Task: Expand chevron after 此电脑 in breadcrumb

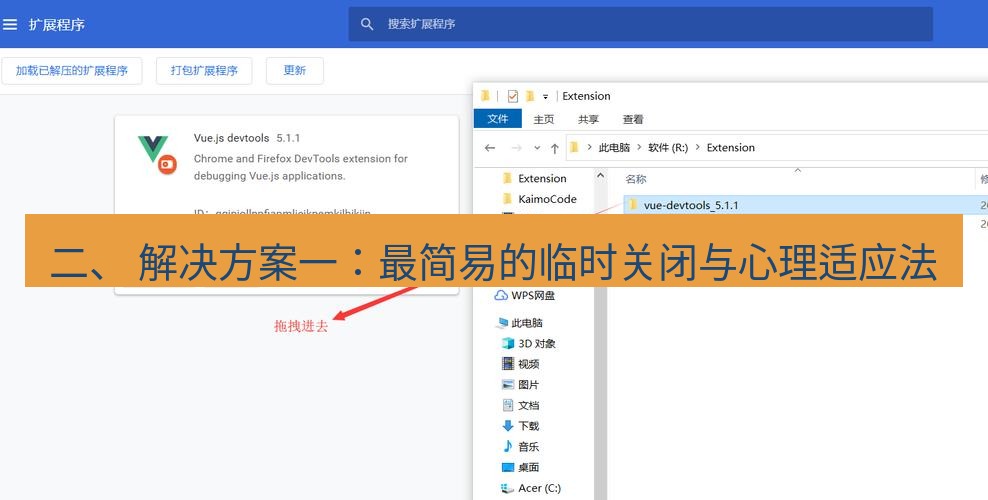Action: [639, 147]
